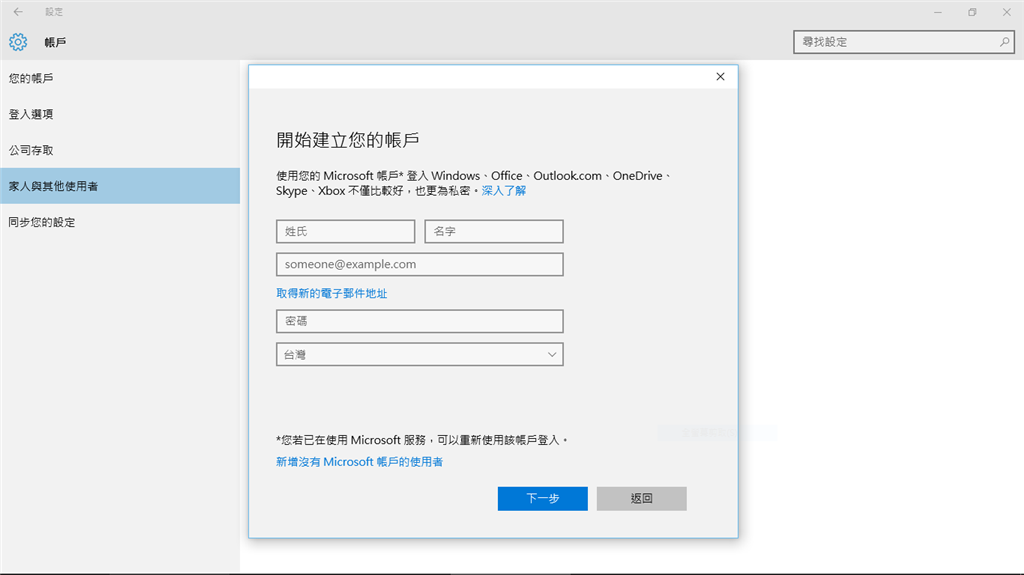Open the 台灣 country dropdown
1024x575 pixels.
(420, 354)
